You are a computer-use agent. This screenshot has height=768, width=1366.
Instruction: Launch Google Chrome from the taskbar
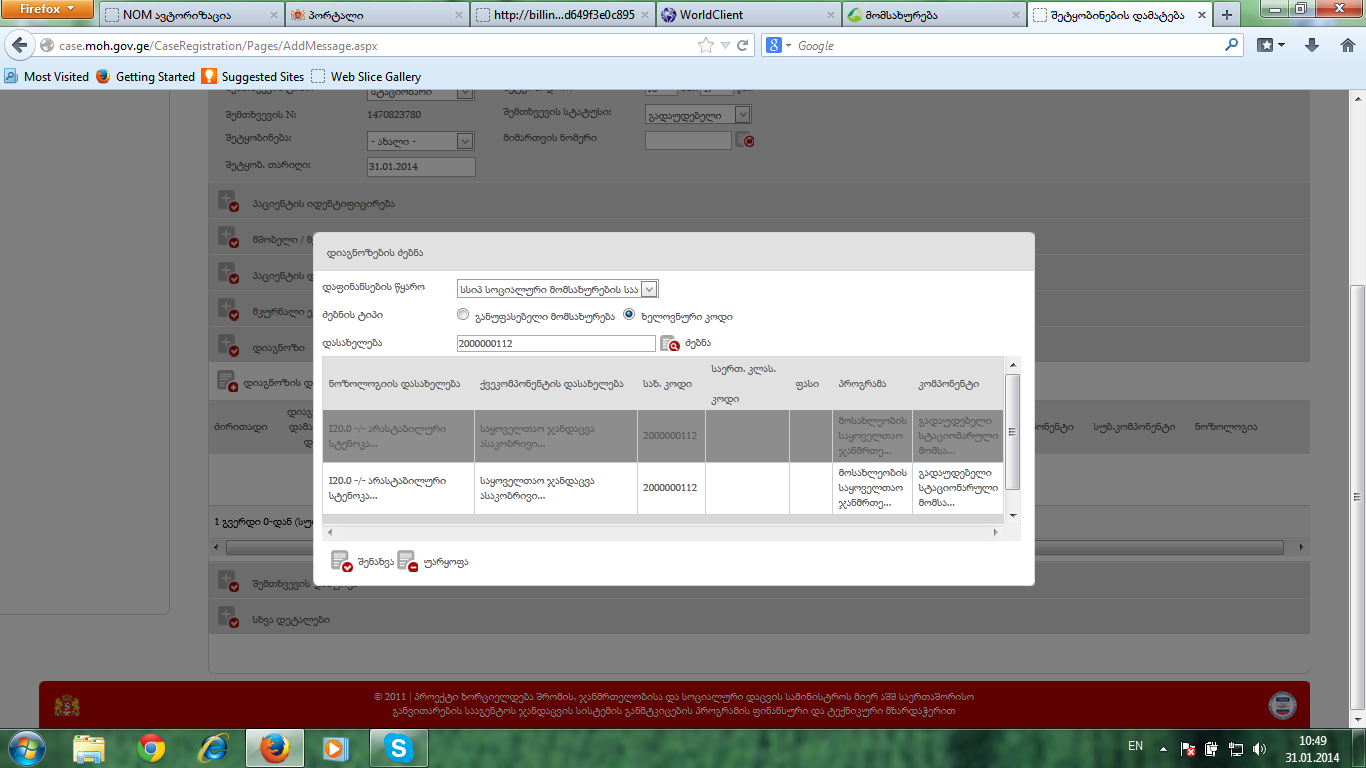click(x=151, y=748)
